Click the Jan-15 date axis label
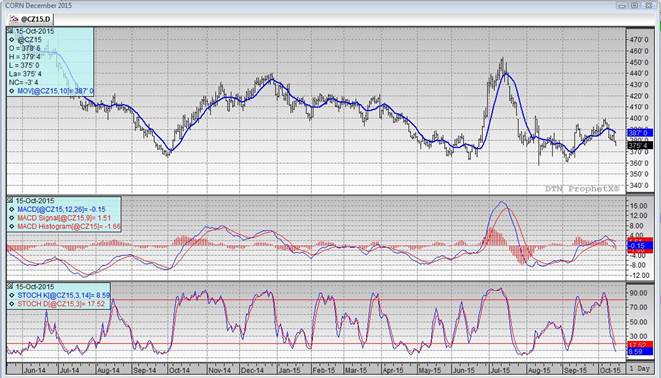This screenshot has width=661, height=378. 289,370
